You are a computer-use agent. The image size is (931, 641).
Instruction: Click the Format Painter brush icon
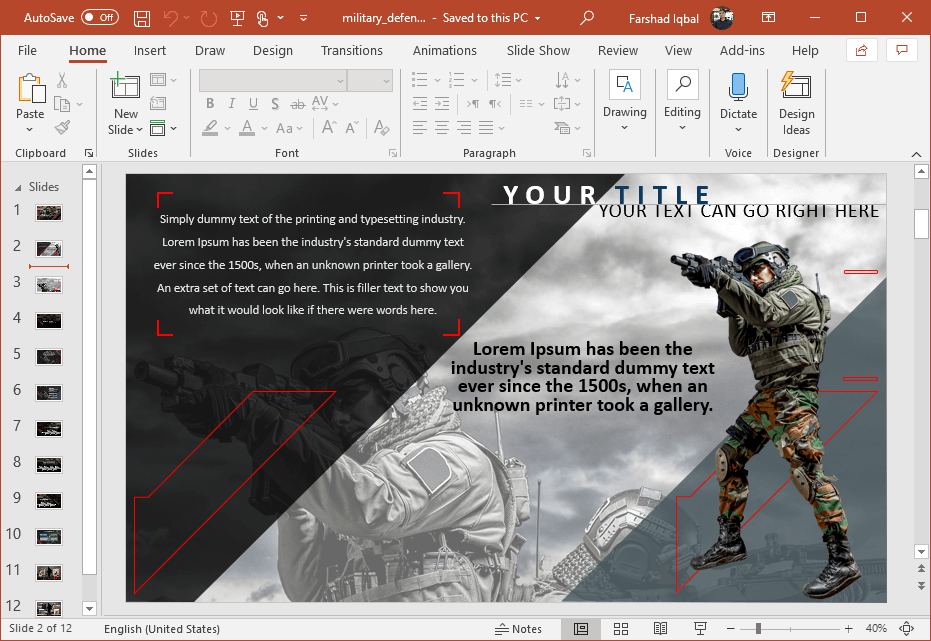tap(62, 128)
